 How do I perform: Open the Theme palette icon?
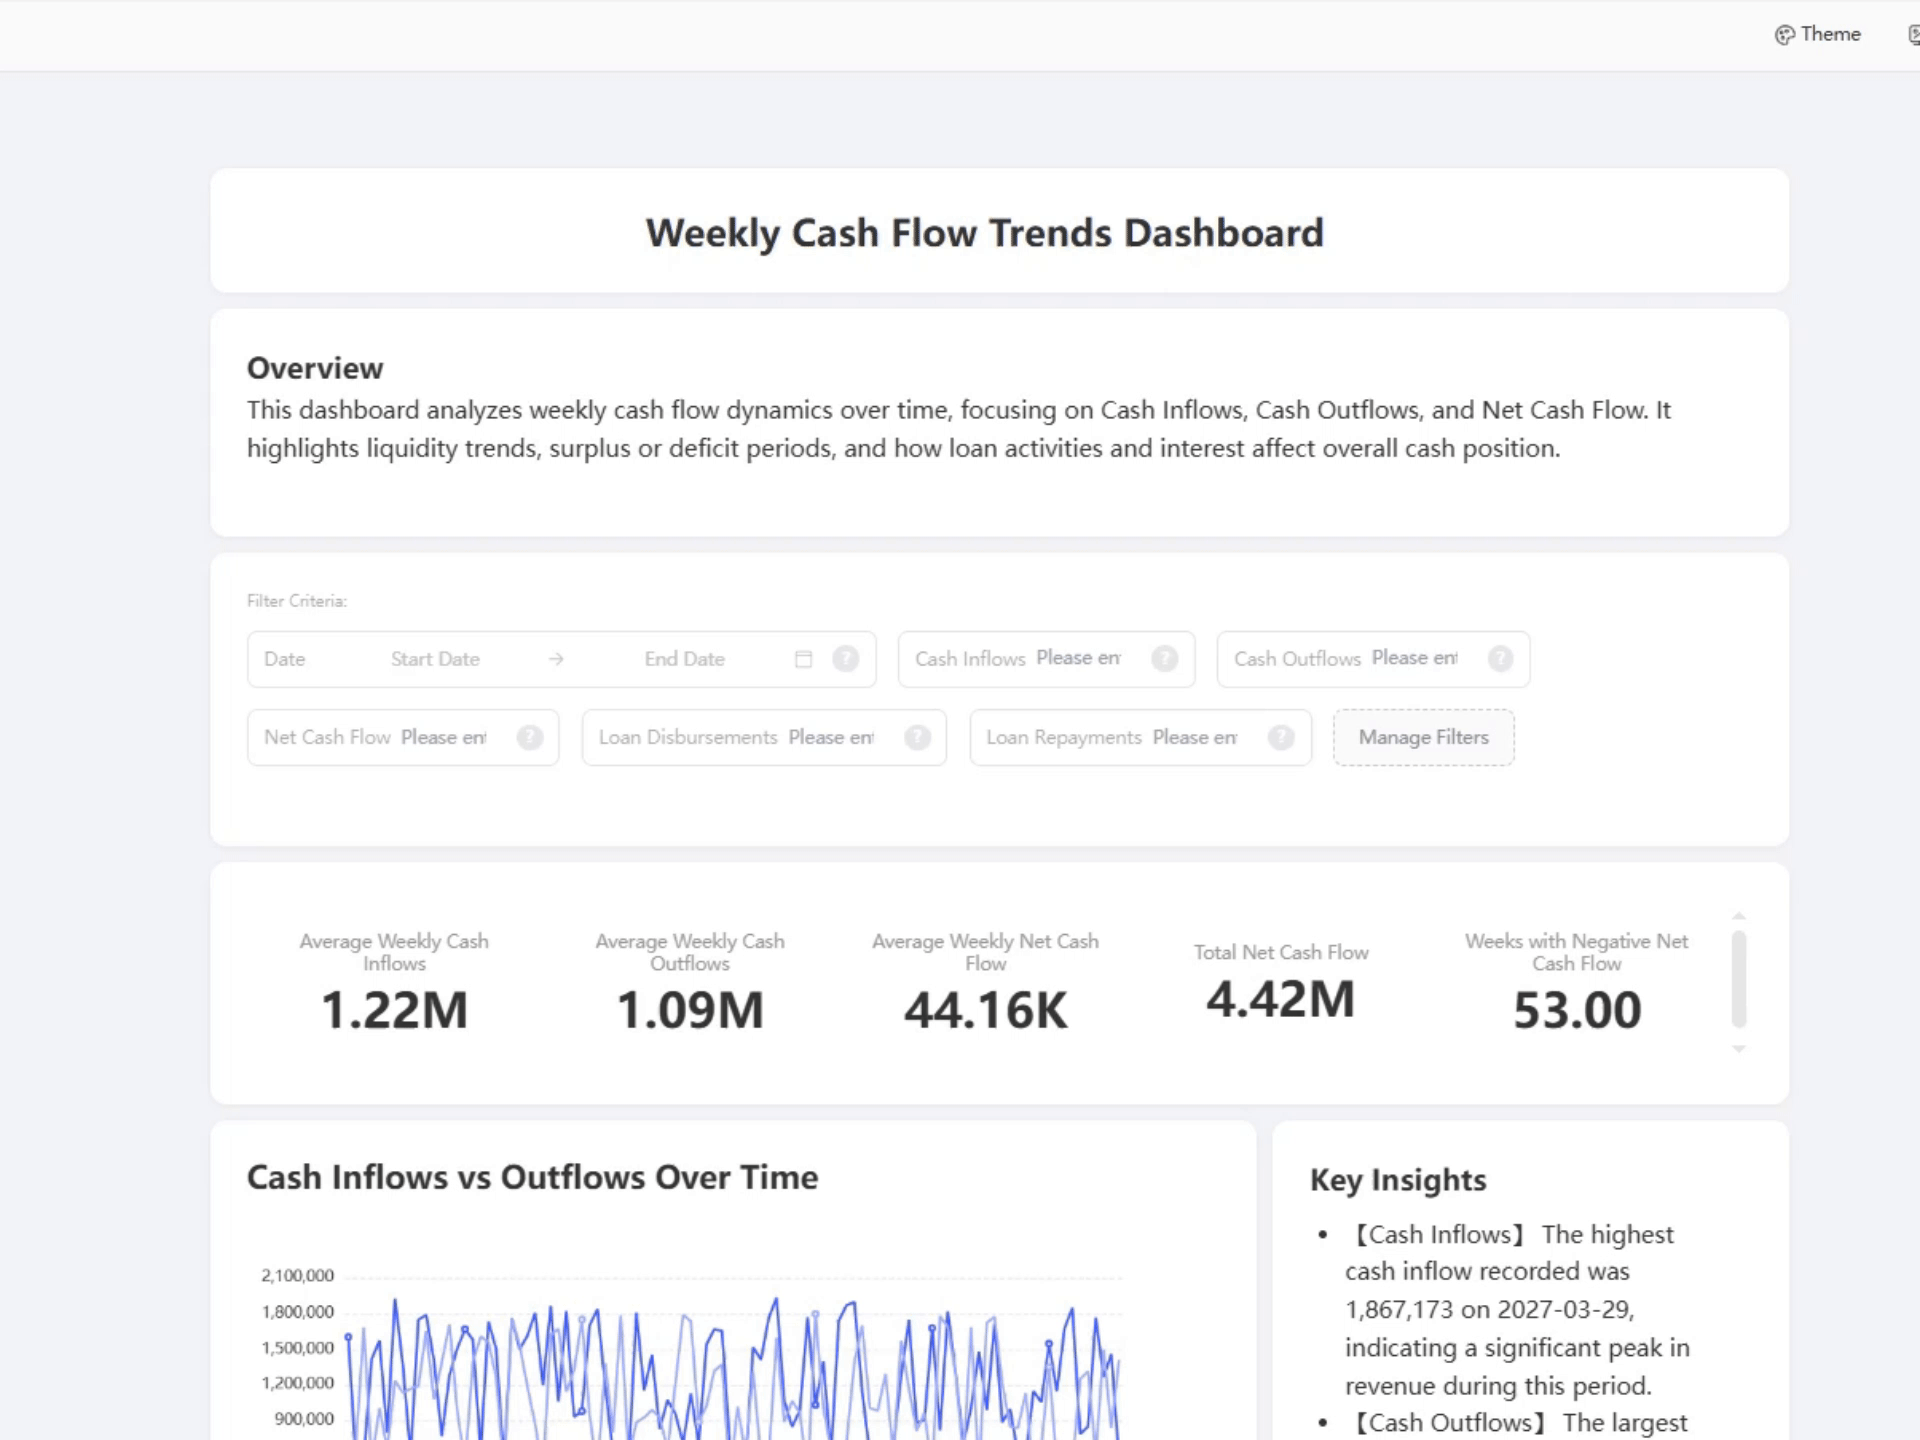(1786, 34)
